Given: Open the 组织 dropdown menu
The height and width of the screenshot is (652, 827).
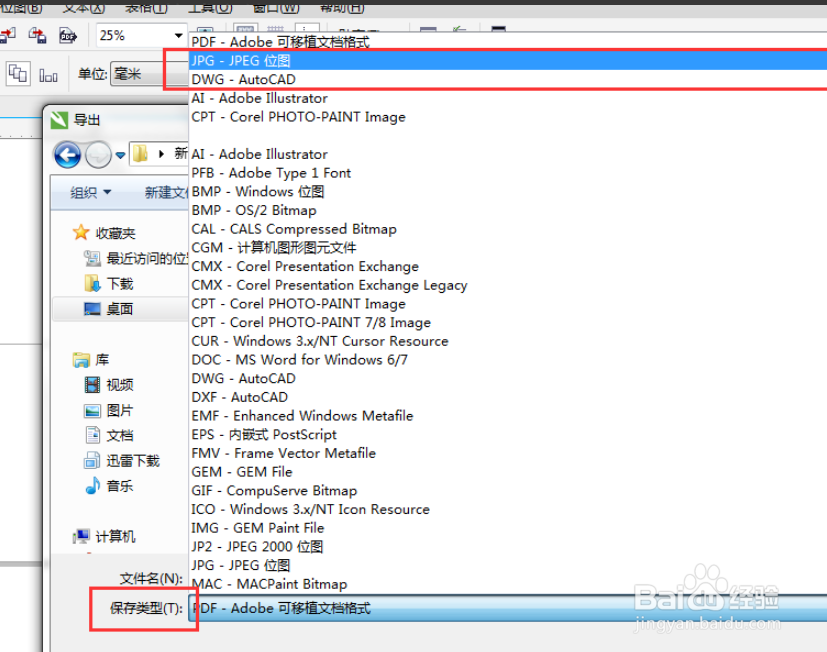Looking at the screenshot, I should click(x=91, y=193).
